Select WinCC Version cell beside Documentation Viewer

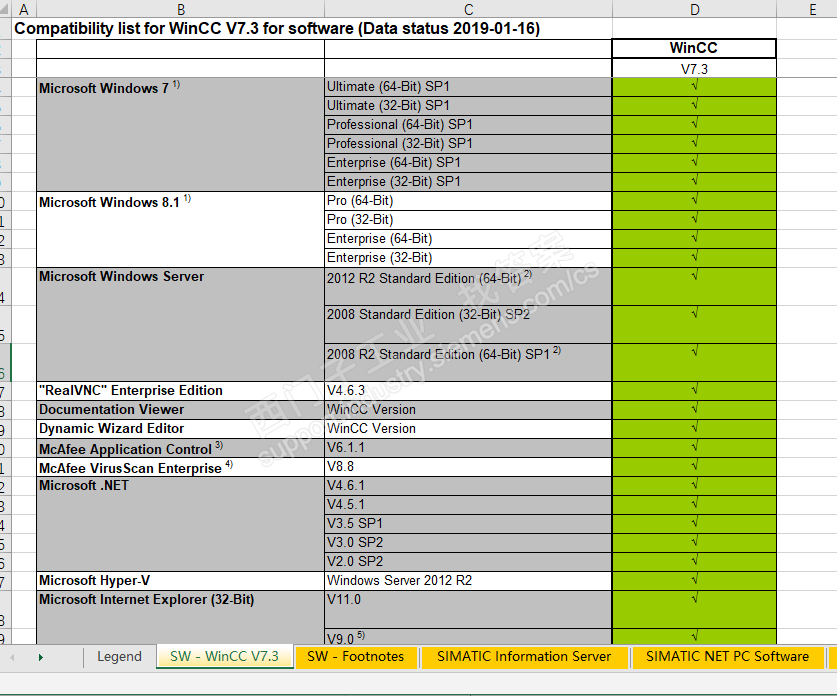click(x=468, y=410)
